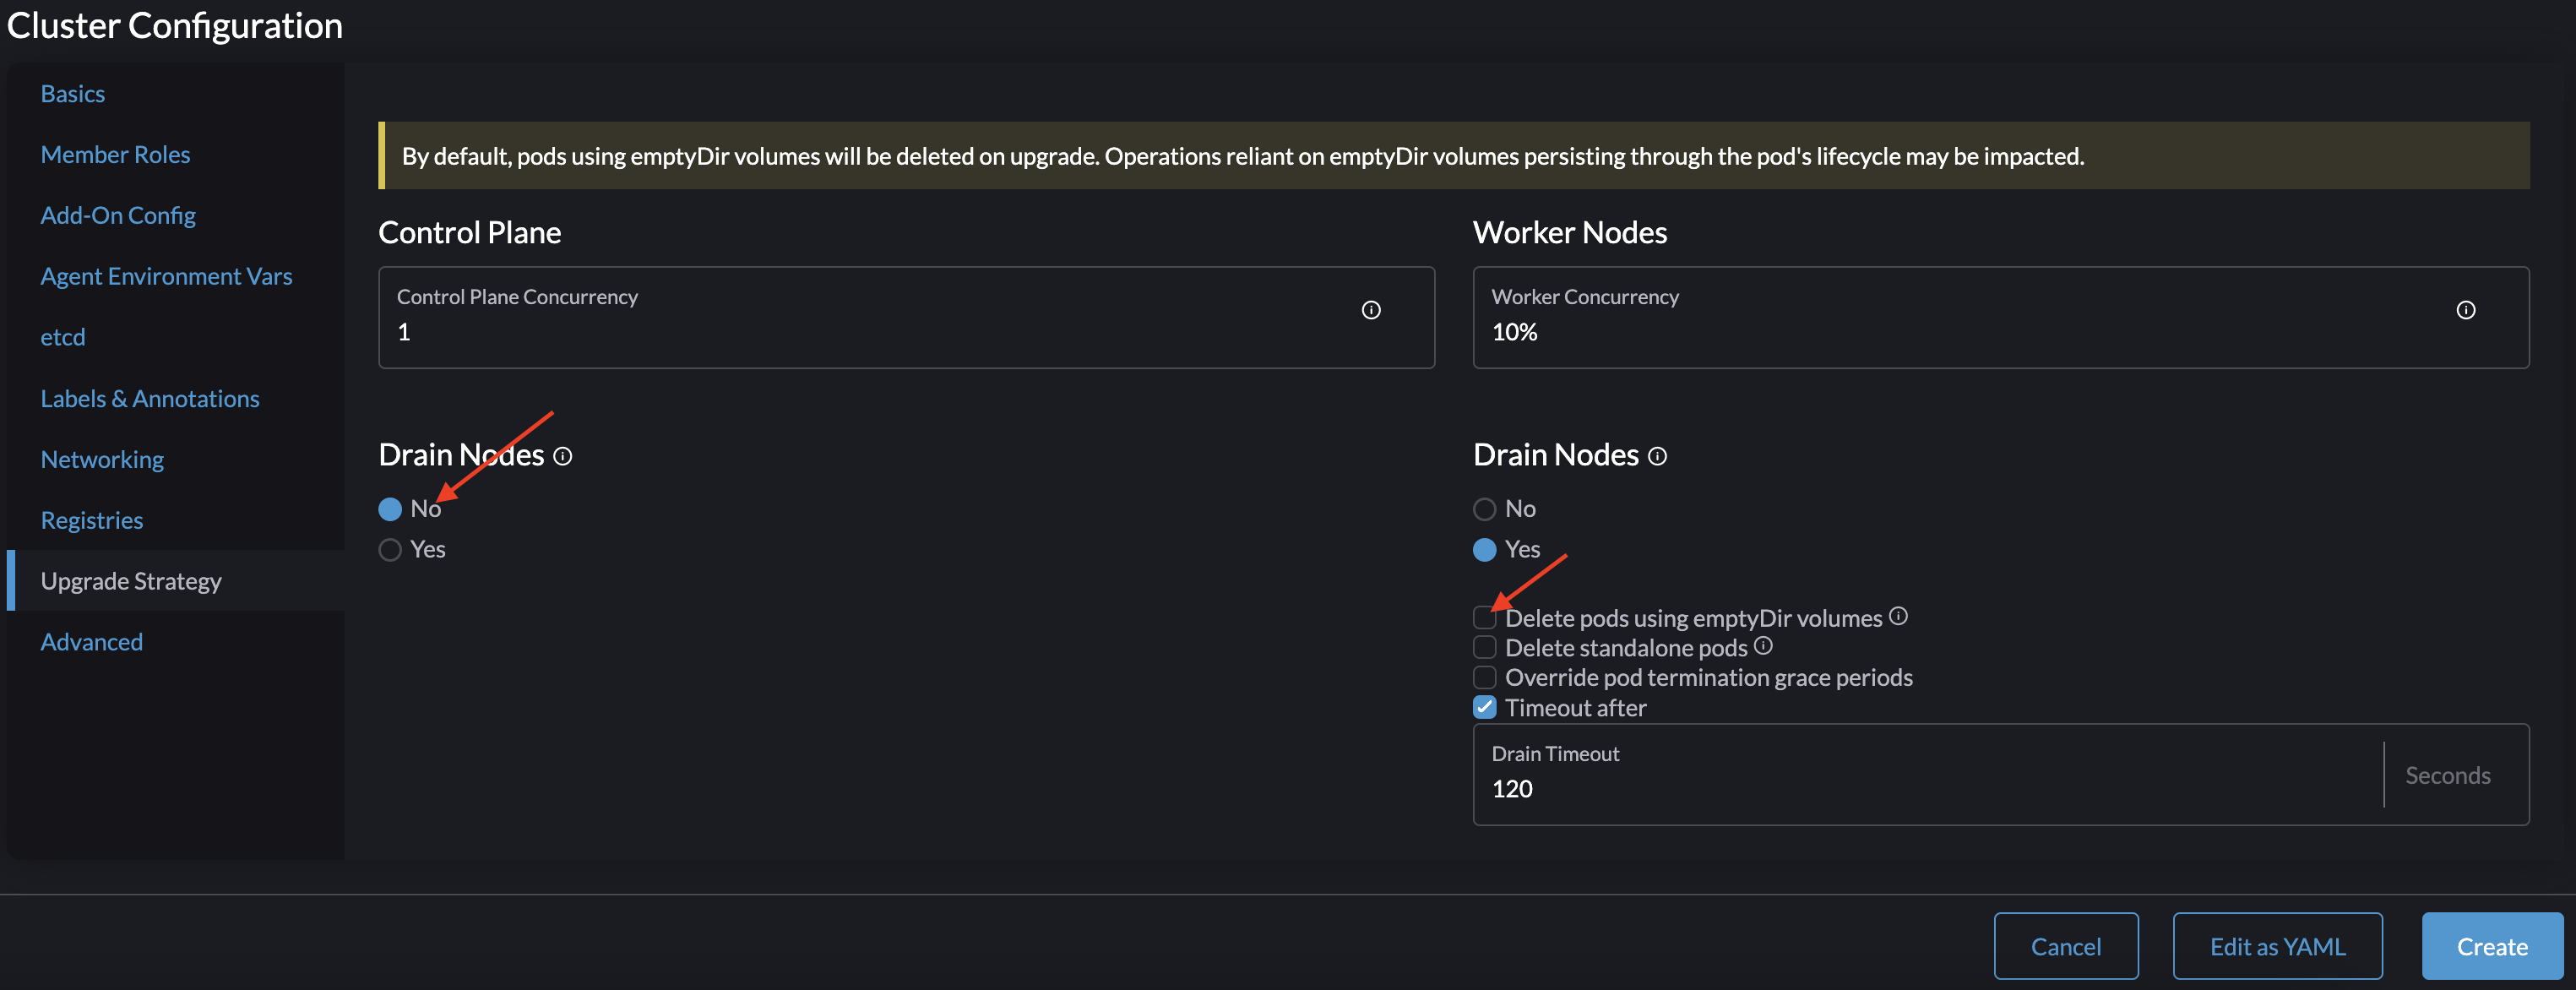Image resolution: width=2576 pixels, height=990 pixels.
Task: Check the Delete standalone pods option
Action: pyautogui.click(x=1484, y=647)
